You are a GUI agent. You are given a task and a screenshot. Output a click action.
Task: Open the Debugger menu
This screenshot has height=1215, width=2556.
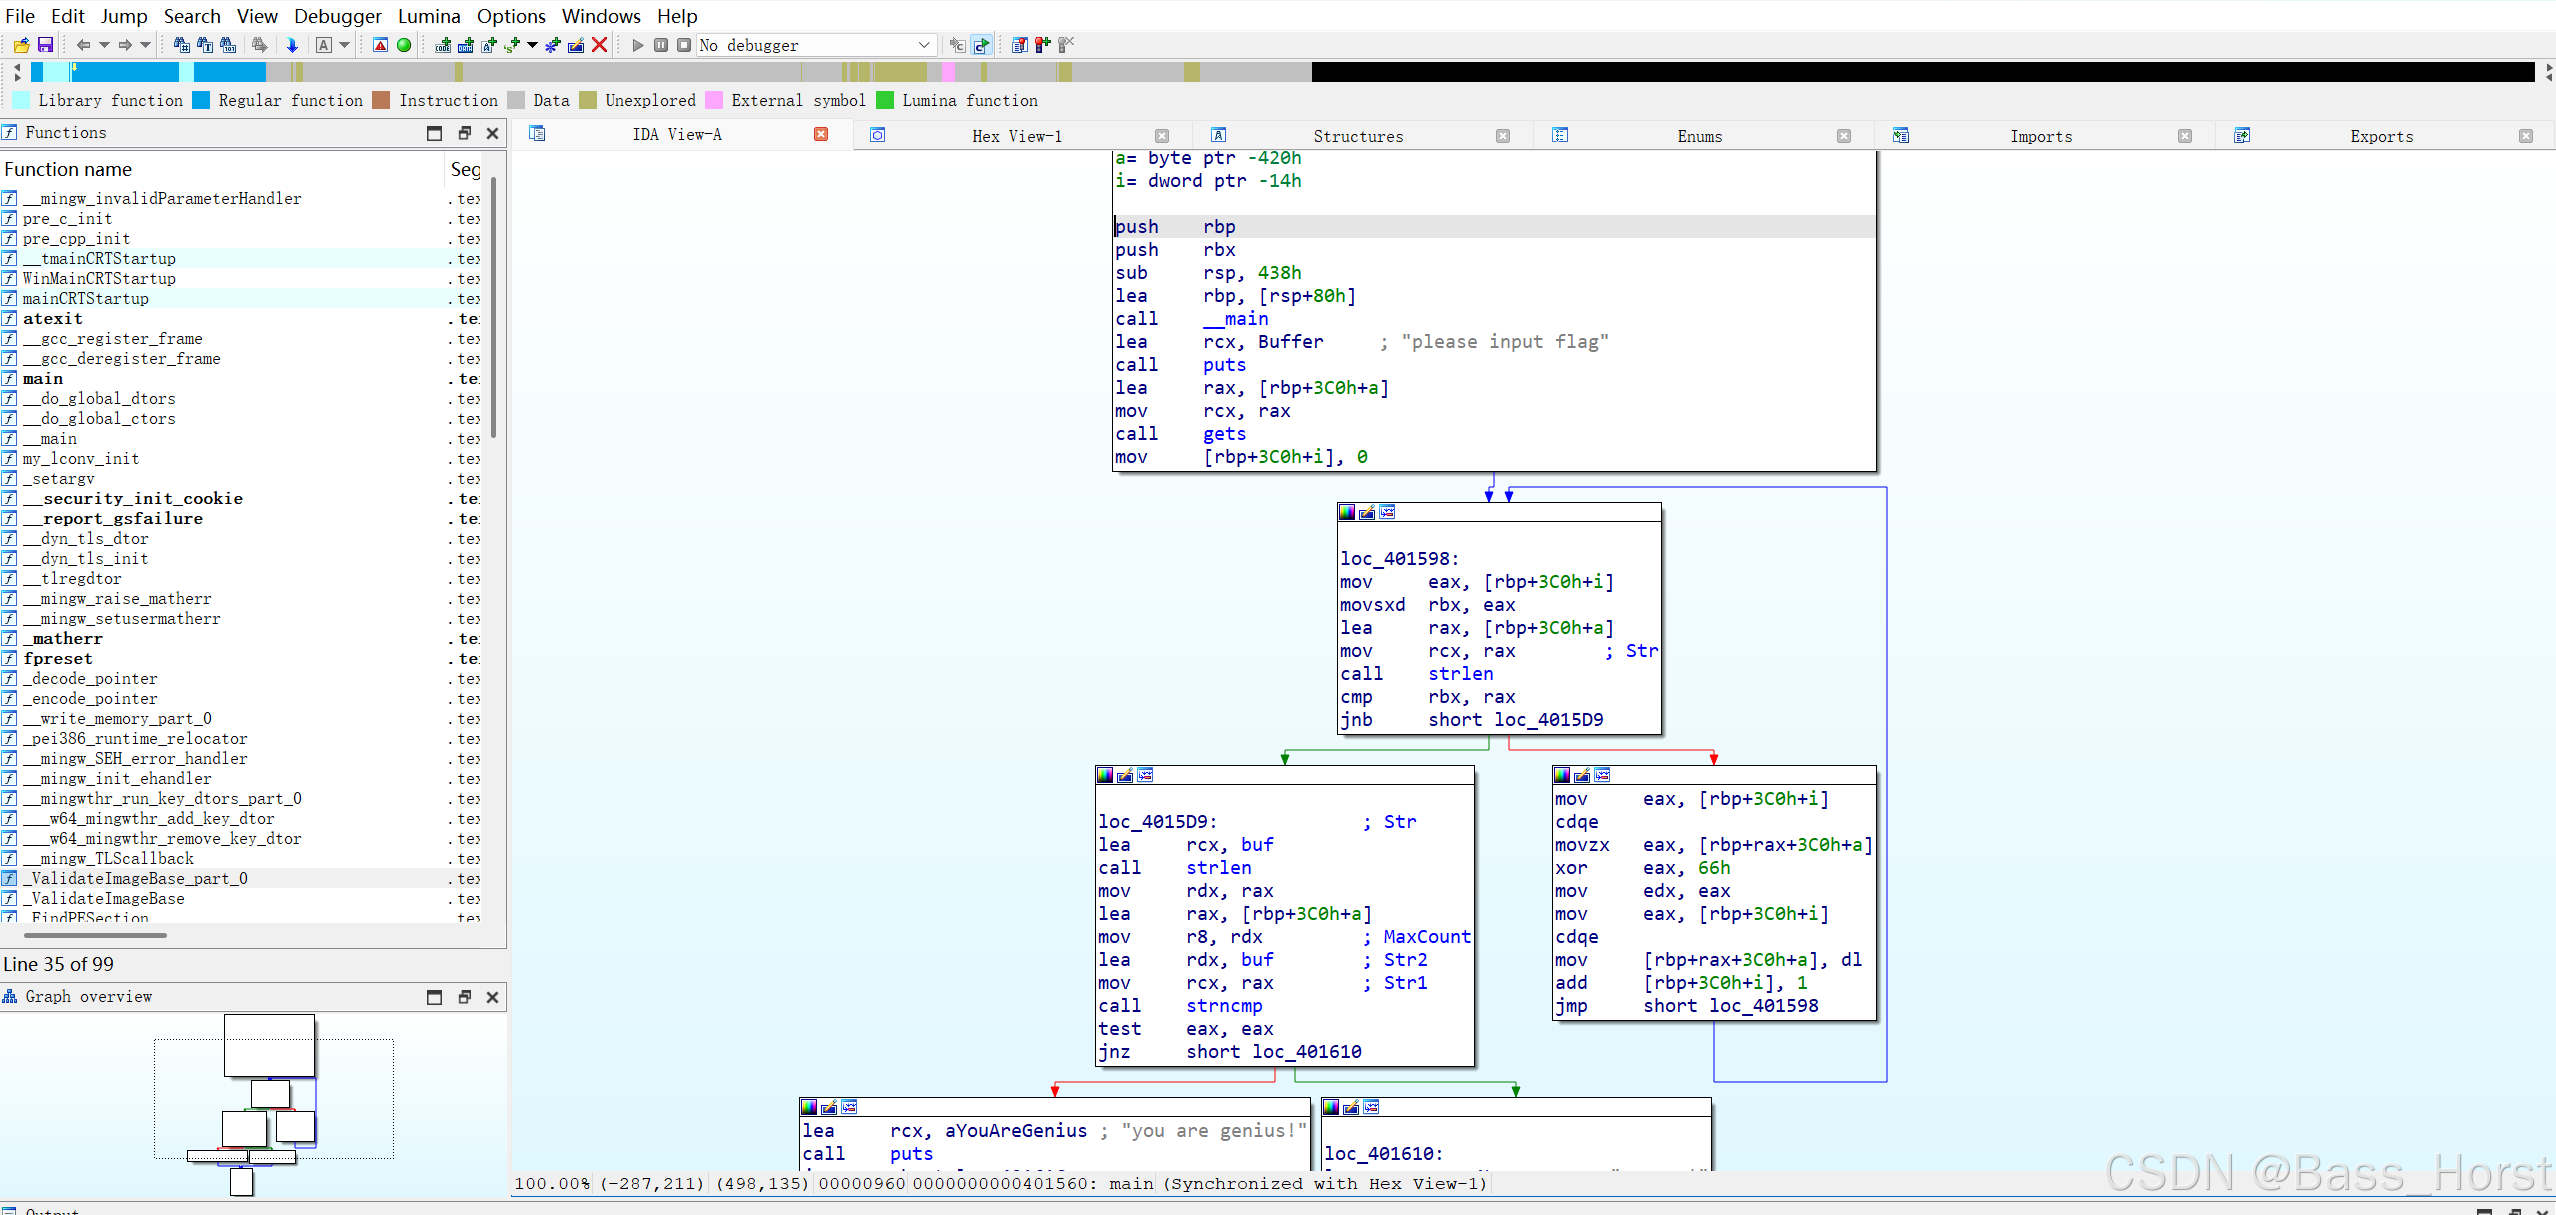pos(337,16)
